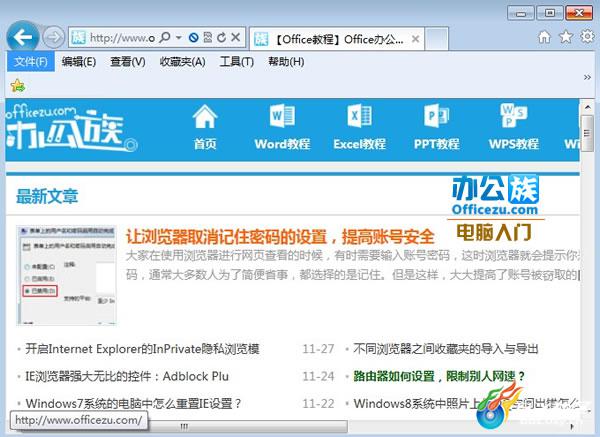Open the WPS教程 text link

pos(514,144)
